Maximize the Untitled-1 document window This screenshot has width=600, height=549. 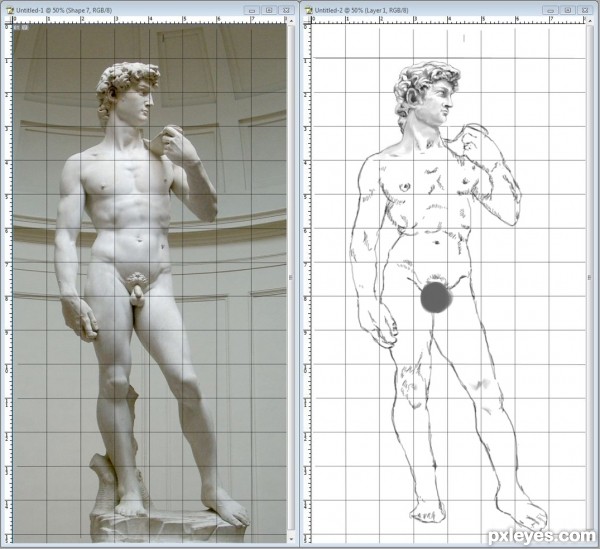tap(269, 10)
